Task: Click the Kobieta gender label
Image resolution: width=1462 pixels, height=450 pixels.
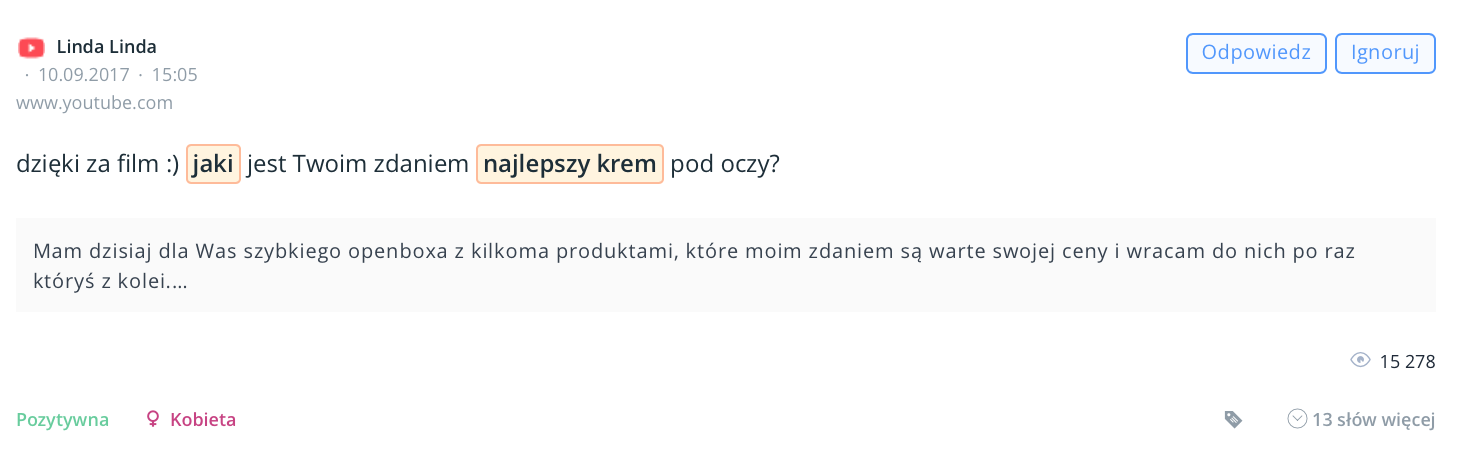Action: click(x=203, y=420)
